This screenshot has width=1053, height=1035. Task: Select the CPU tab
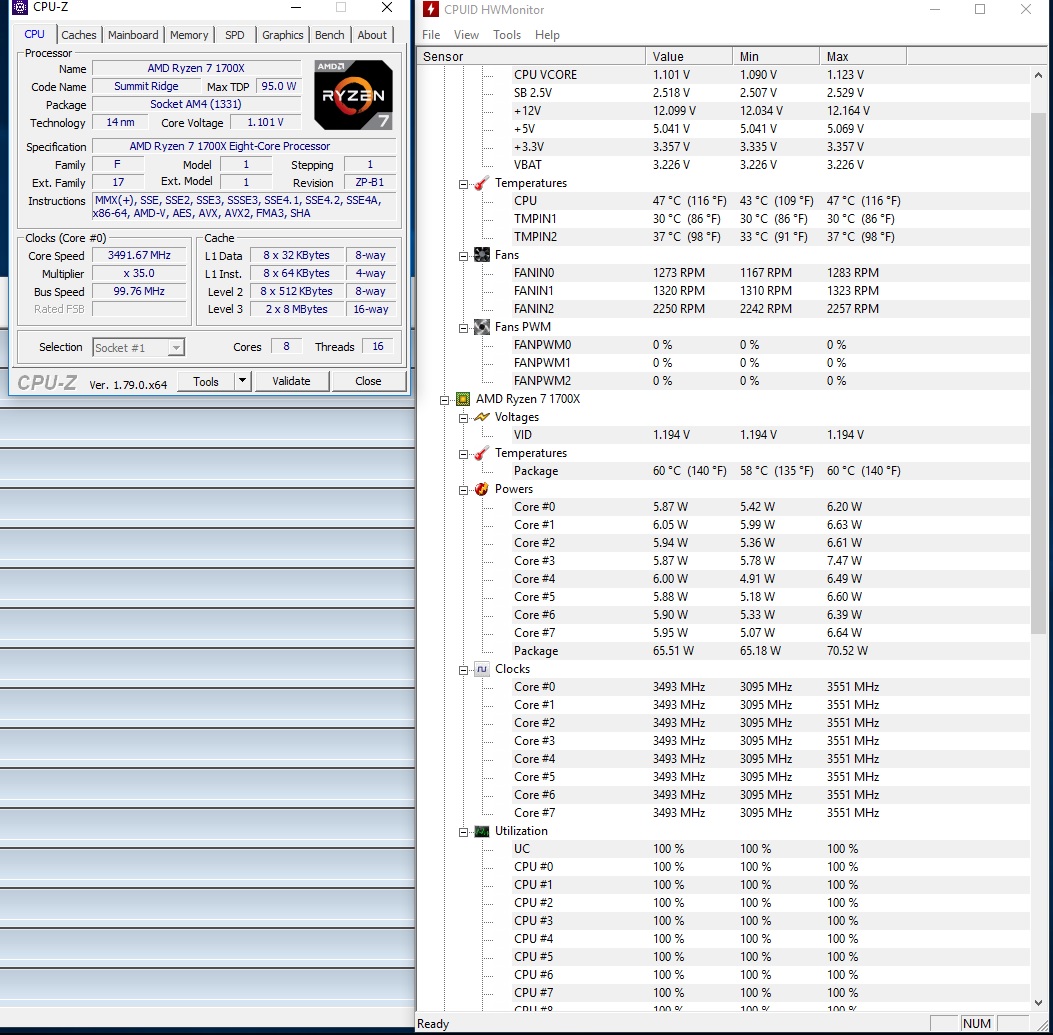34,34
